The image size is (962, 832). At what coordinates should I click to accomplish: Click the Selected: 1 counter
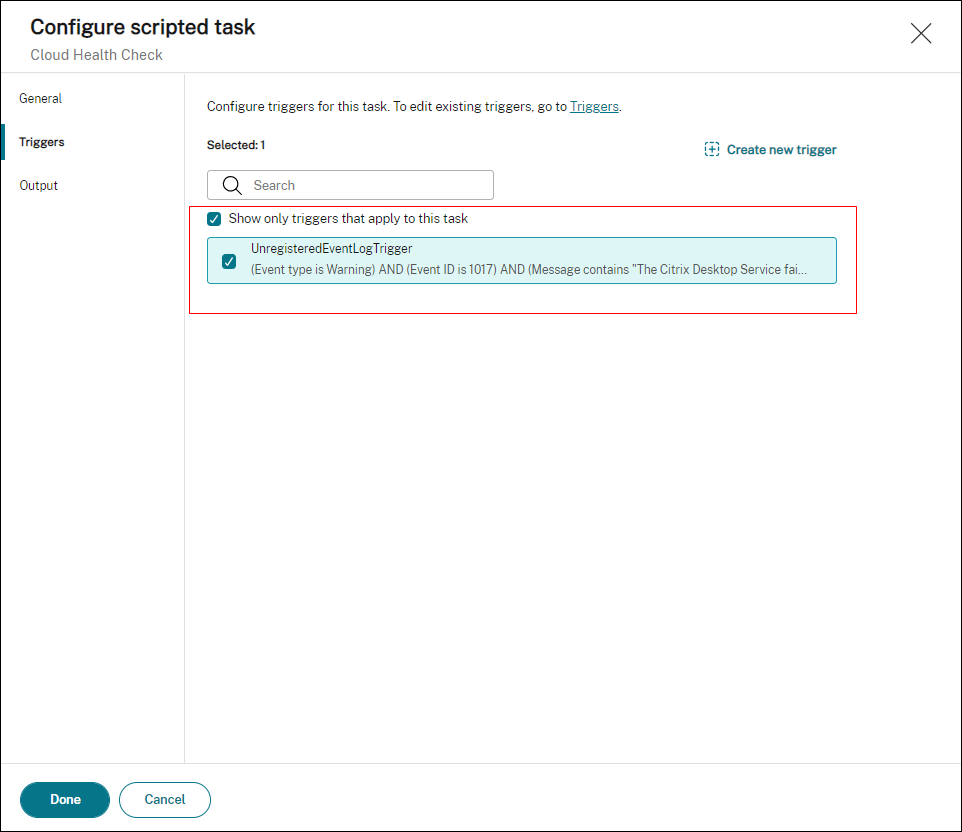tap(236, 145)
